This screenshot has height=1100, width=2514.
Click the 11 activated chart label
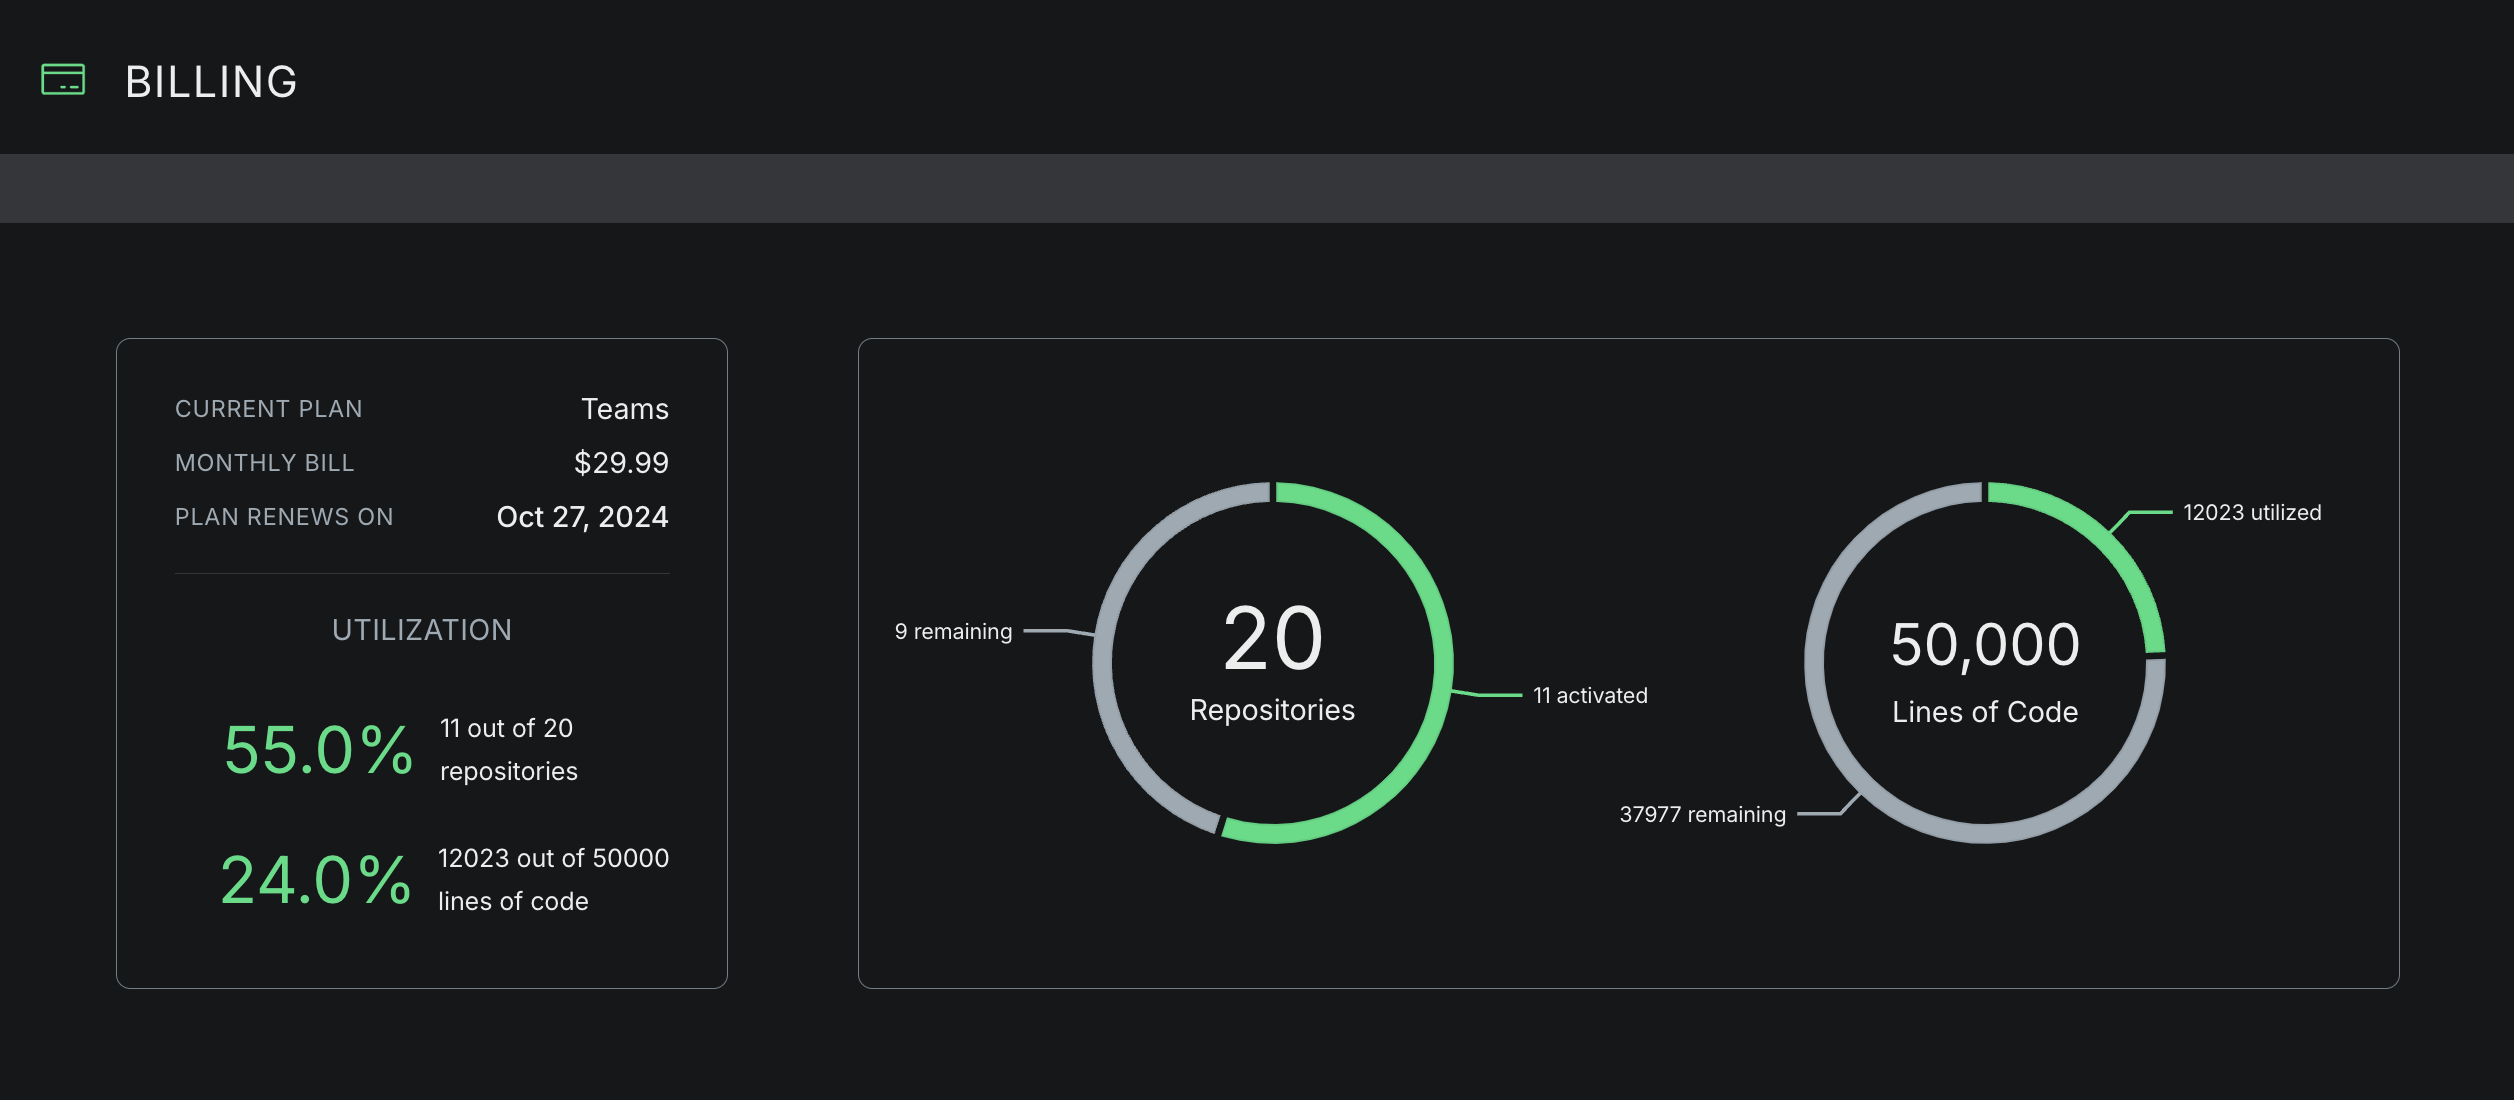[x=1590, y=696]
